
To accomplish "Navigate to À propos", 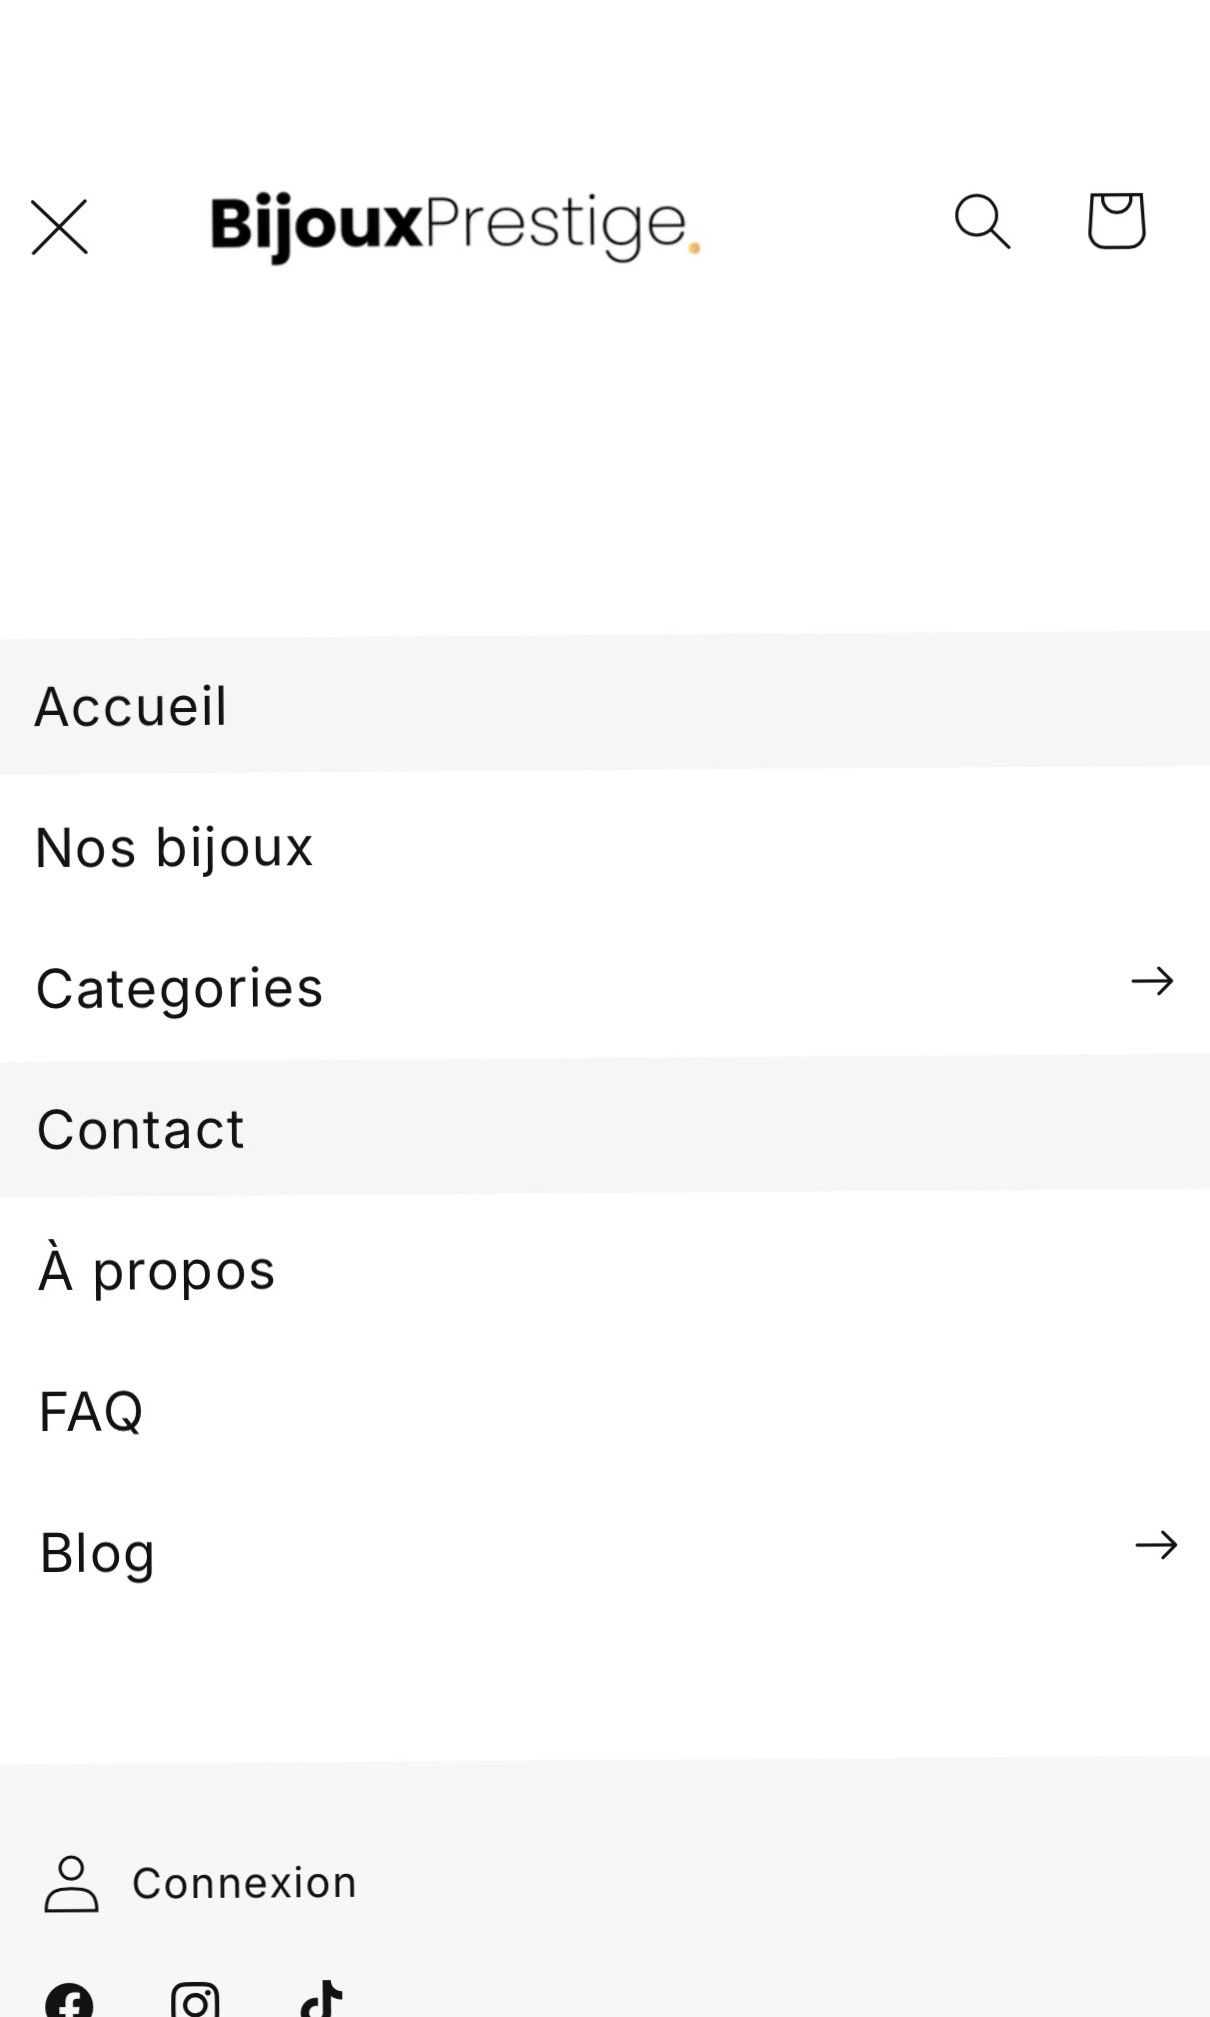I will coord(157,1270).
